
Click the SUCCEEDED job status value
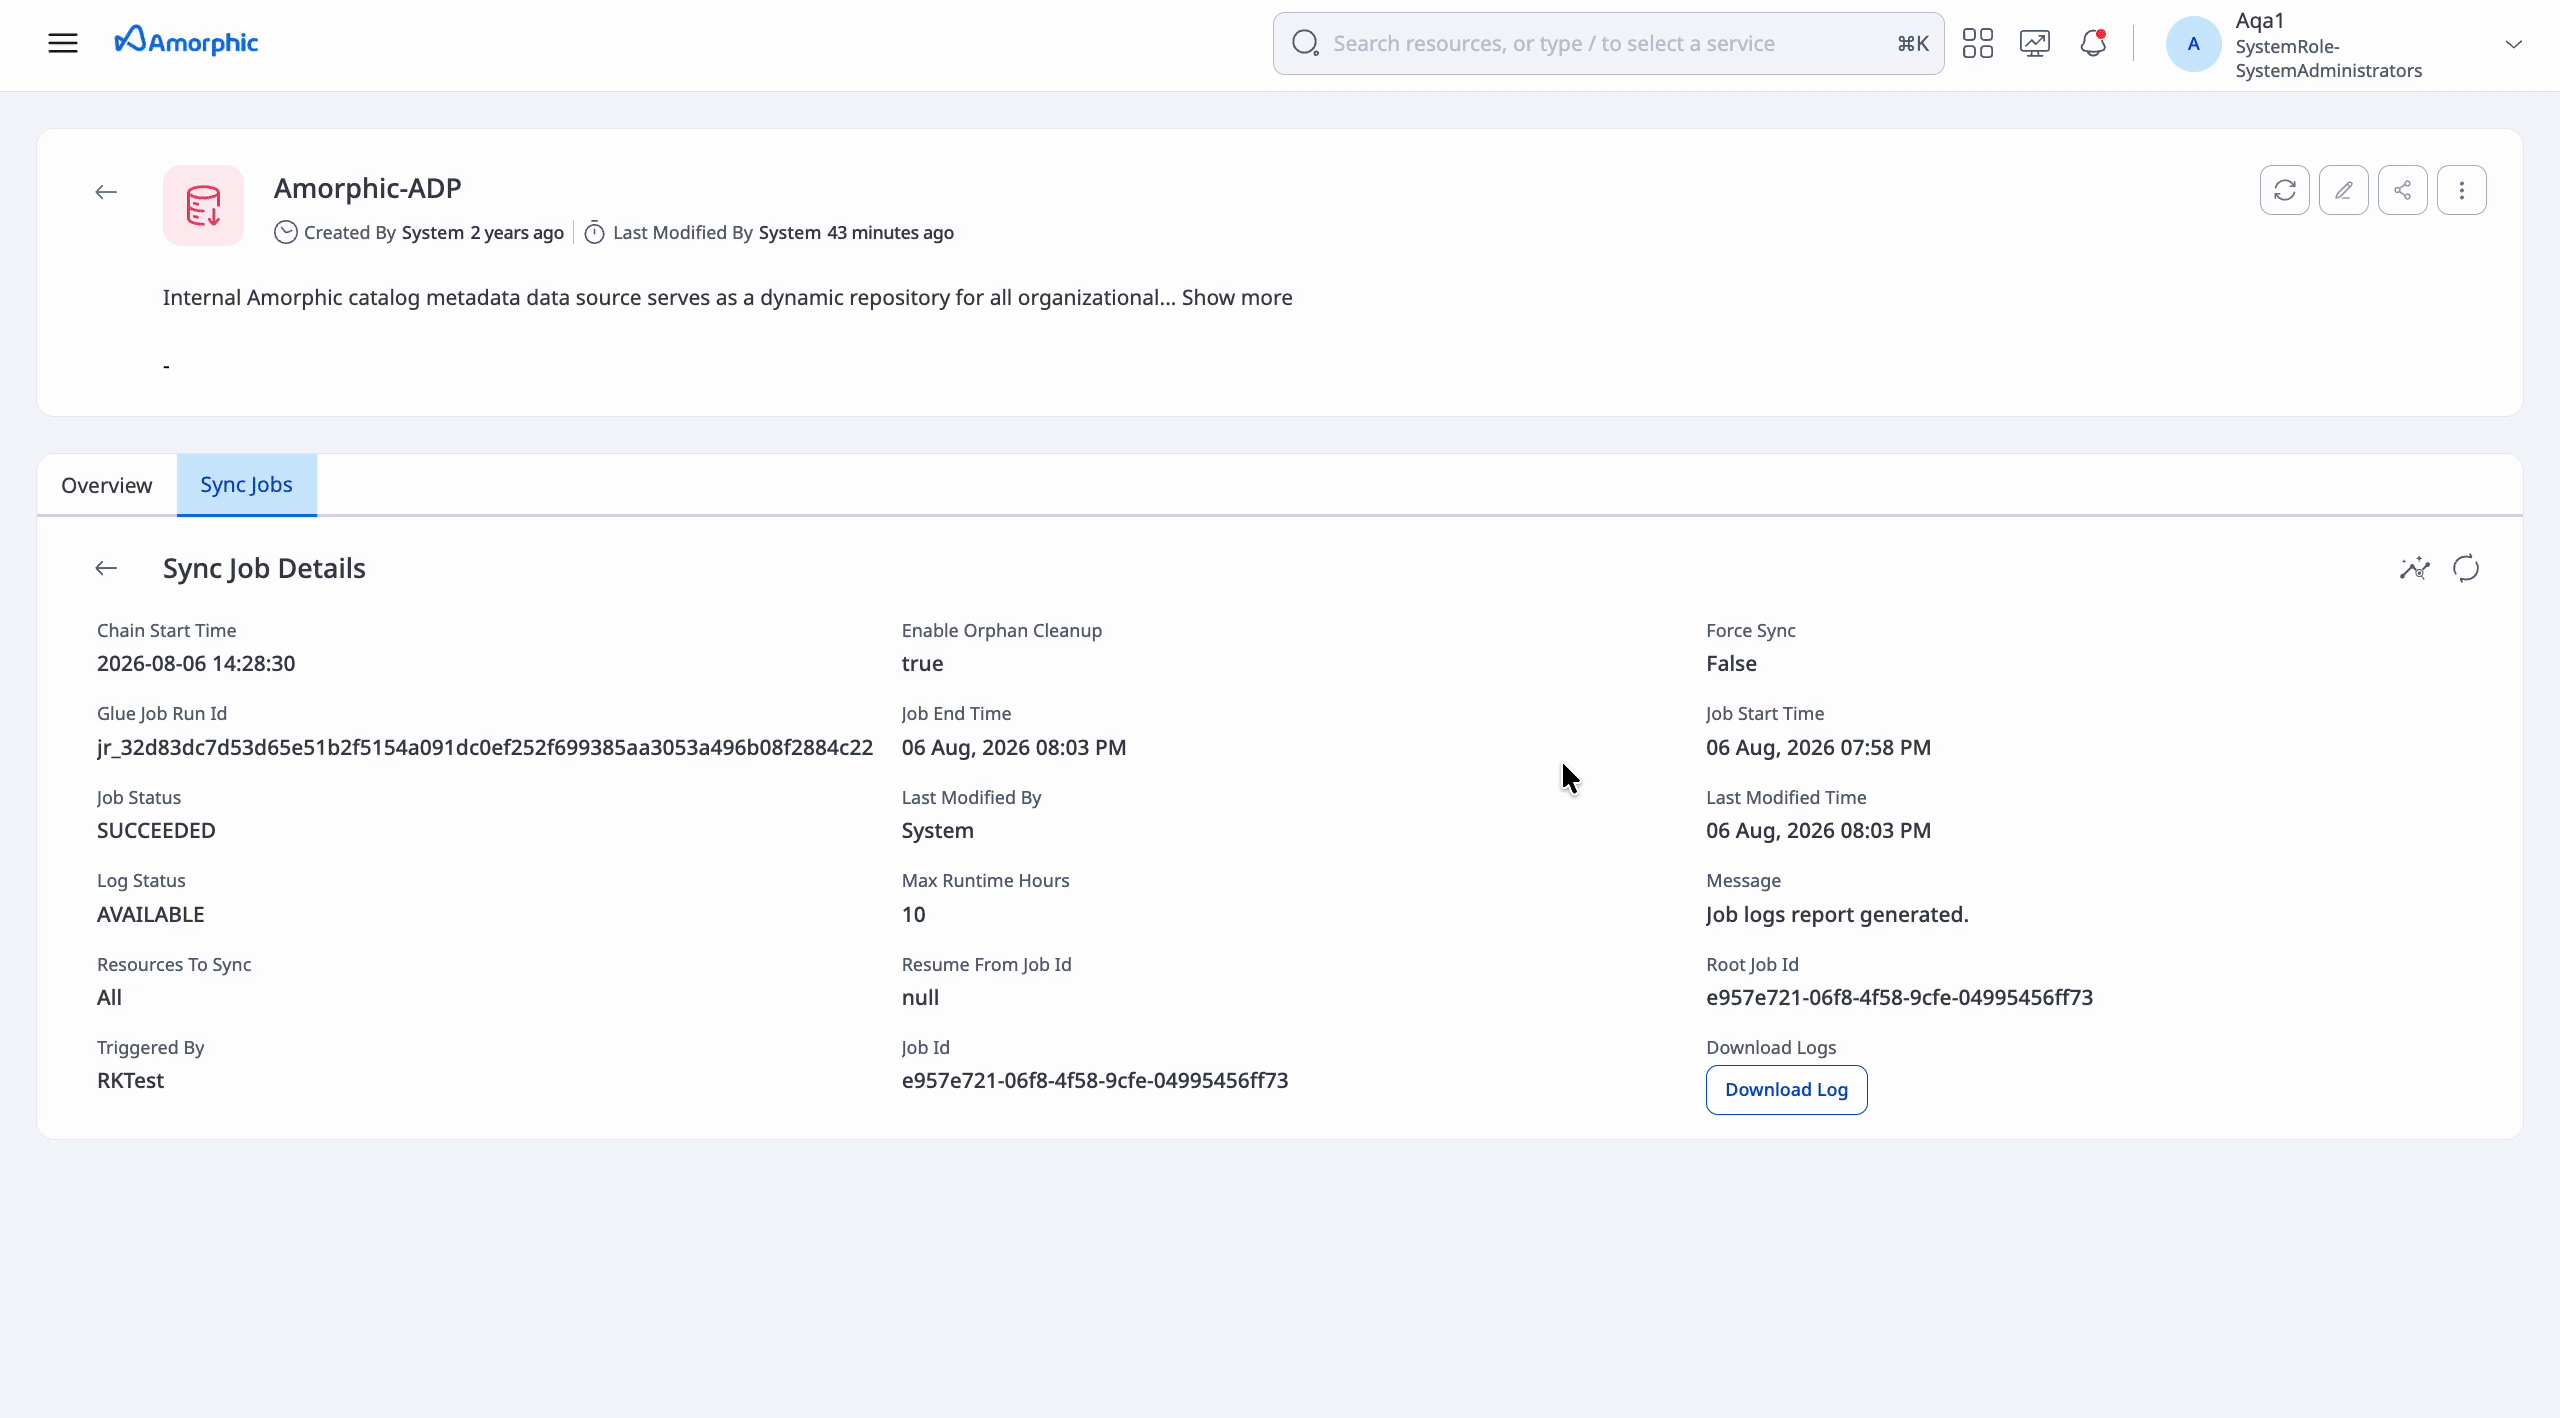click(156, 831)
